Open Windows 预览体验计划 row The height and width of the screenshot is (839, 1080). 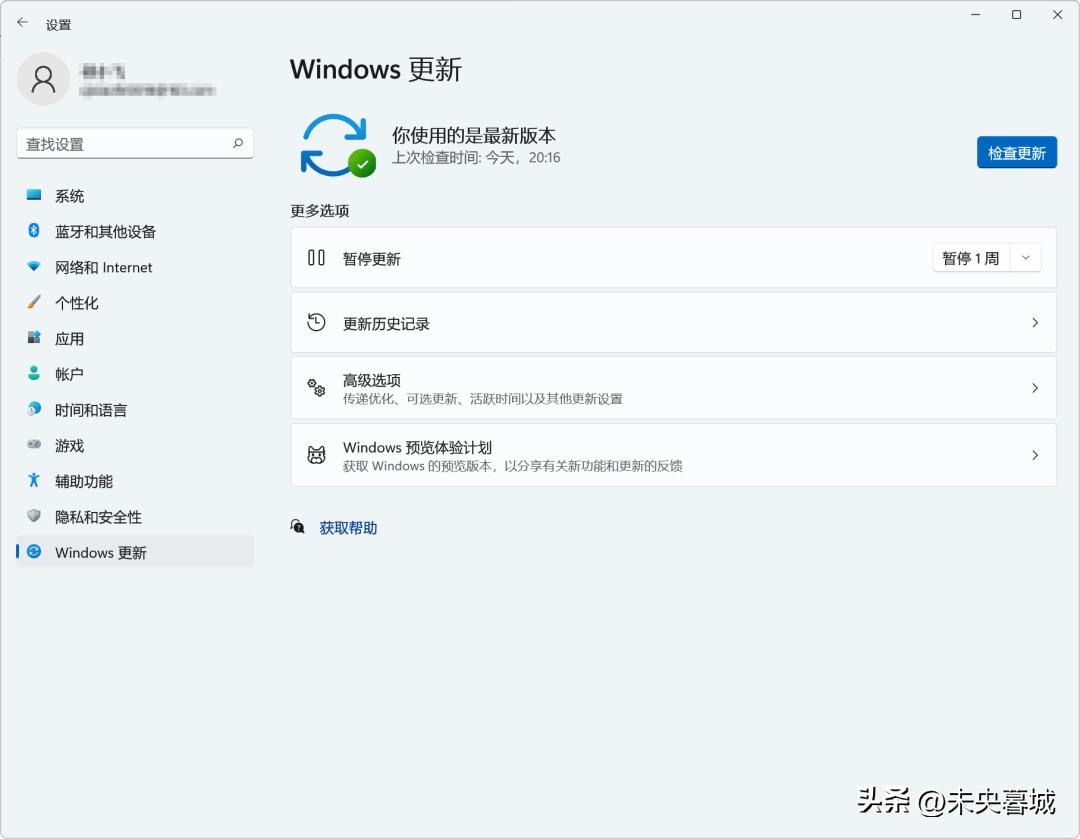[x=674, y=455]
